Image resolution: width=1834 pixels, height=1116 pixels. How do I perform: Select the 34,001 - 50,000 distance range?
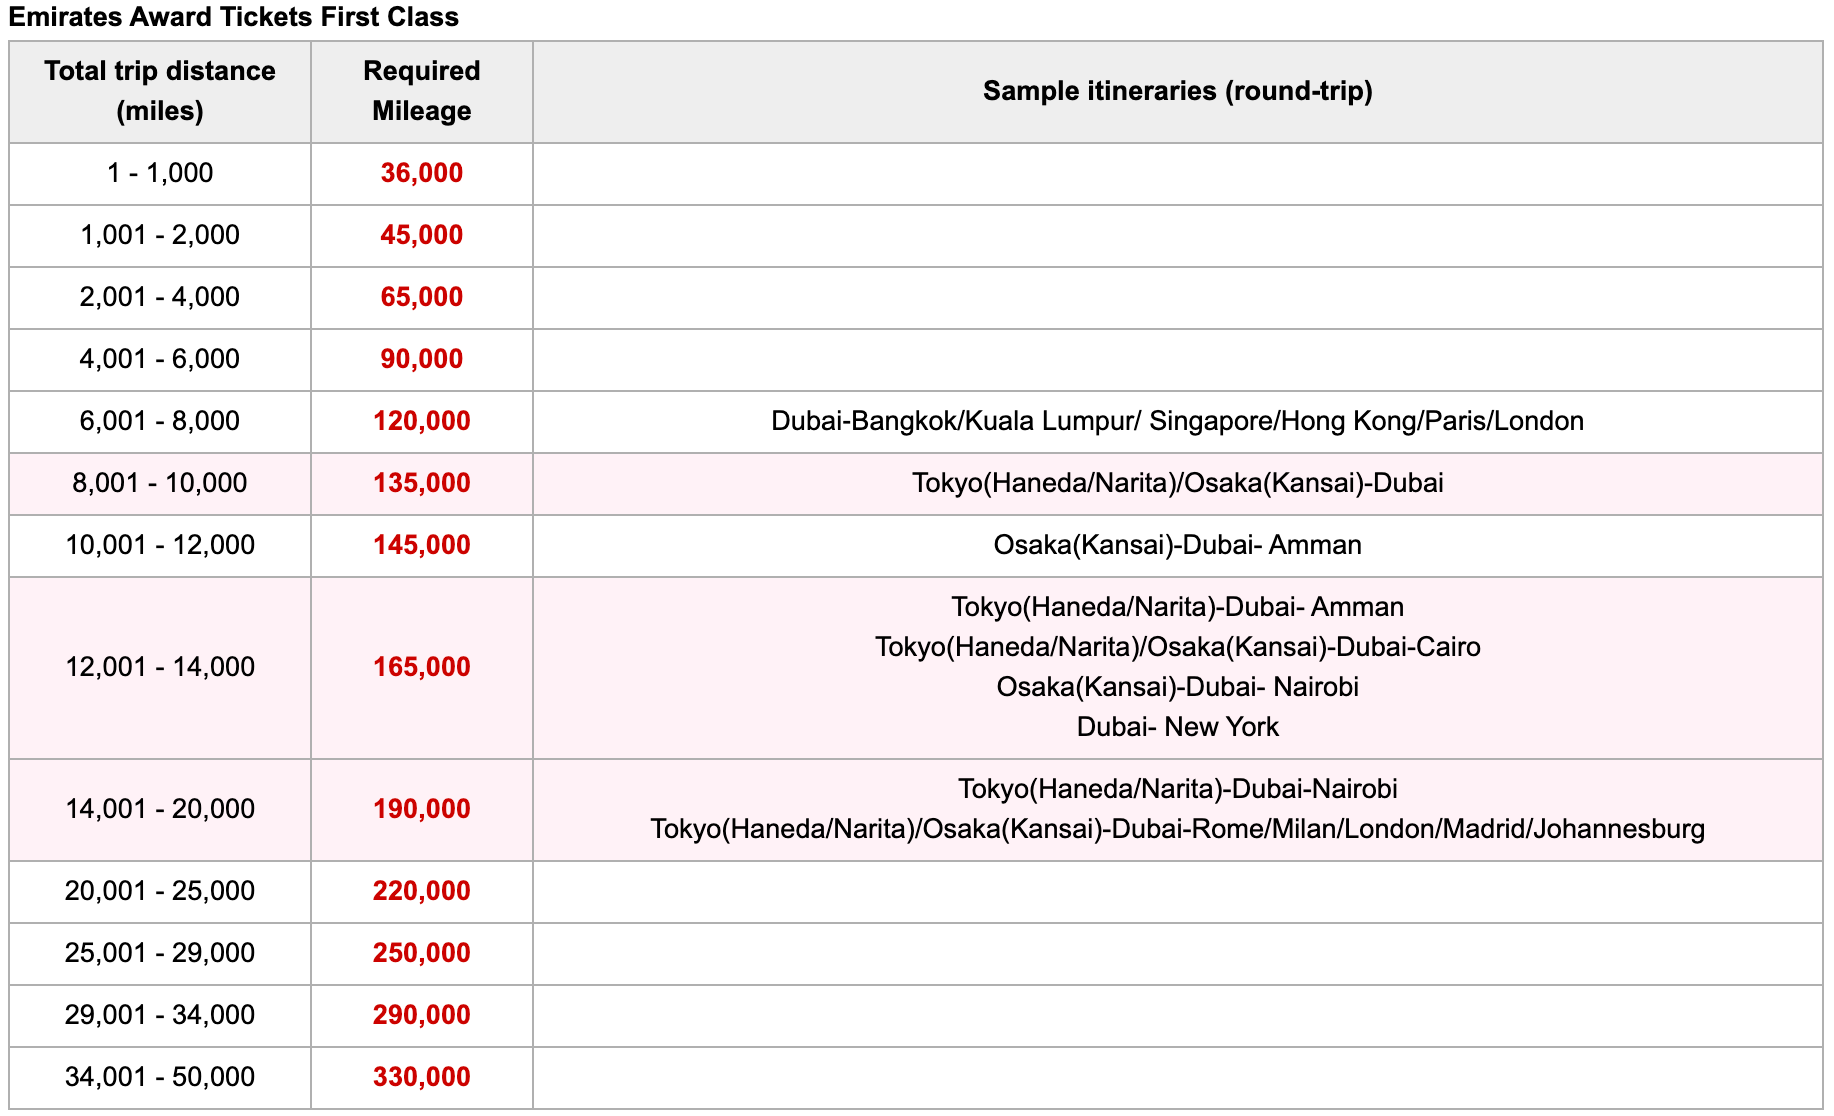160,1078
